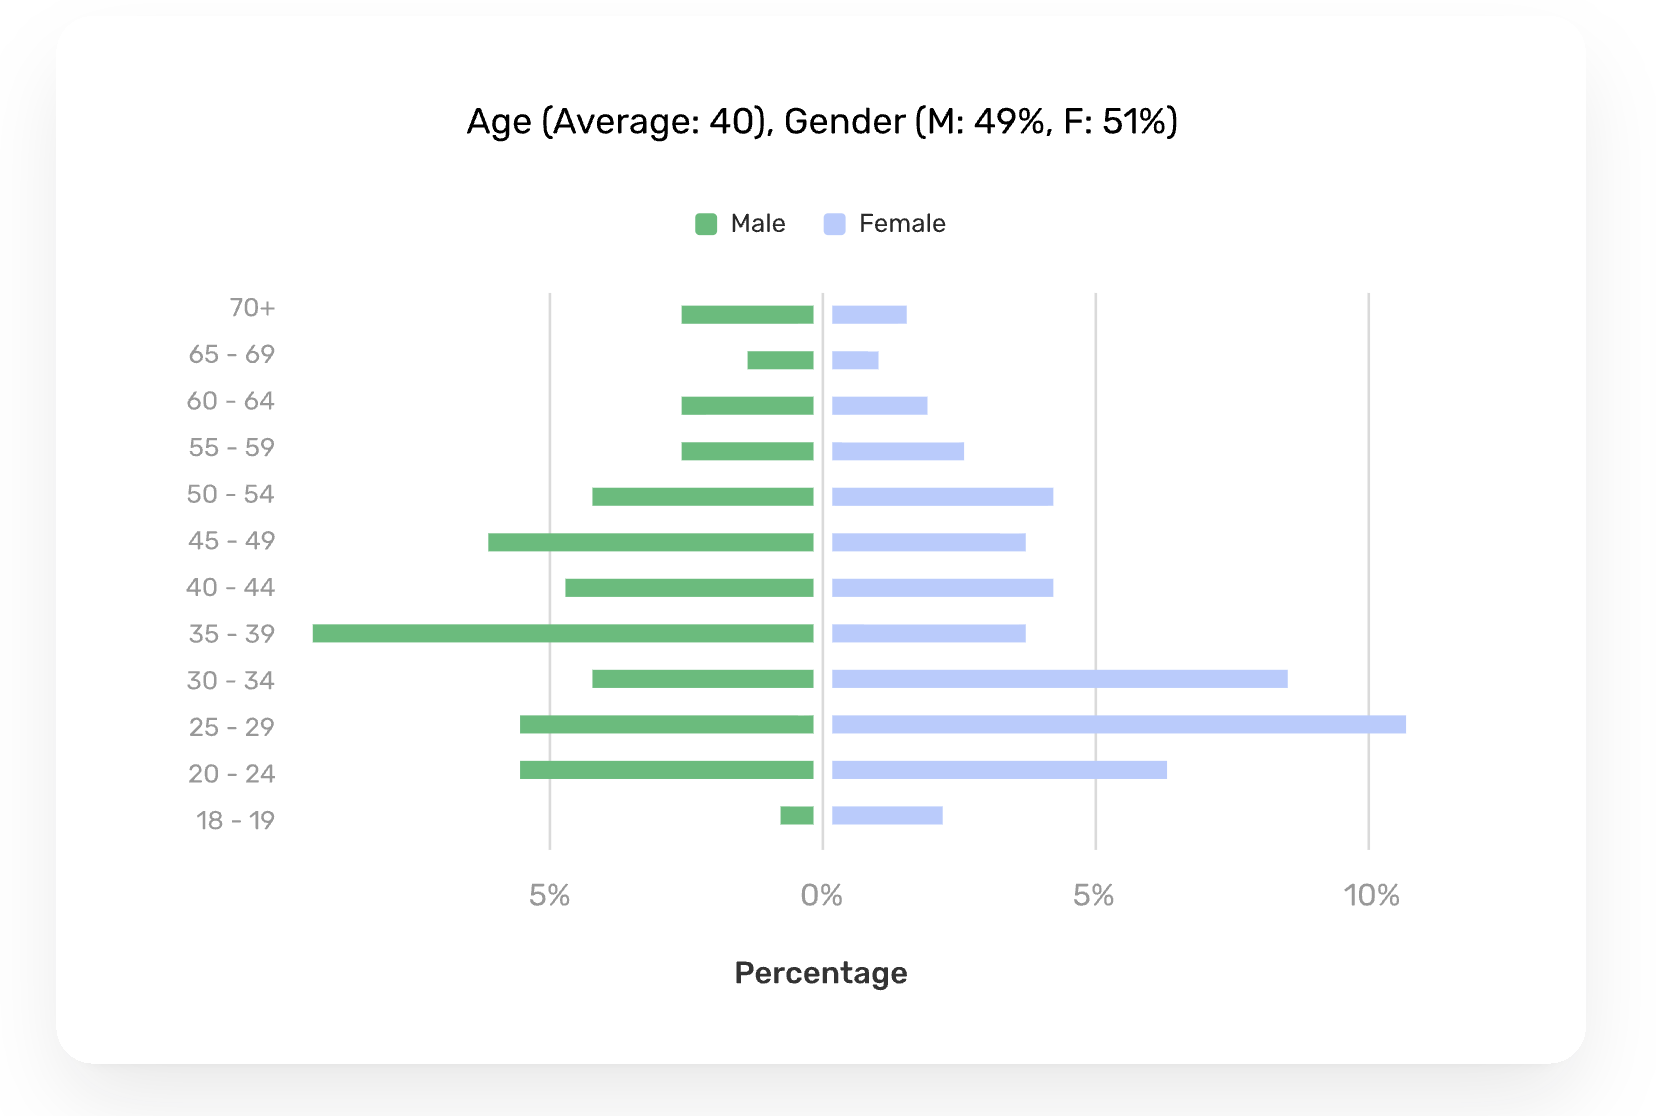Click the 10% axis tick label
This screenshot has width=1656, height=1116.
1371,896
